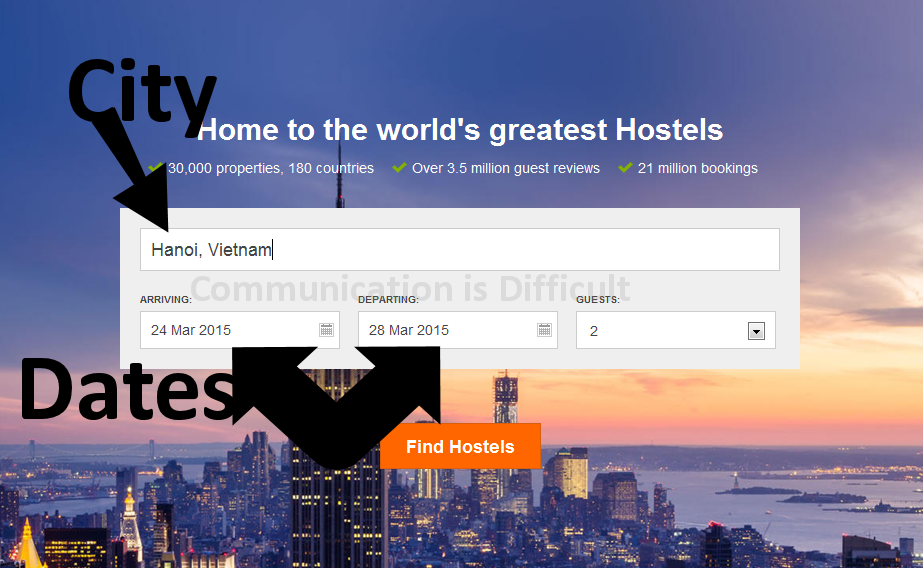Click green checkmark beside guest reviews text
This screenshot has width=923, height=568.
(x=399, y=168)
